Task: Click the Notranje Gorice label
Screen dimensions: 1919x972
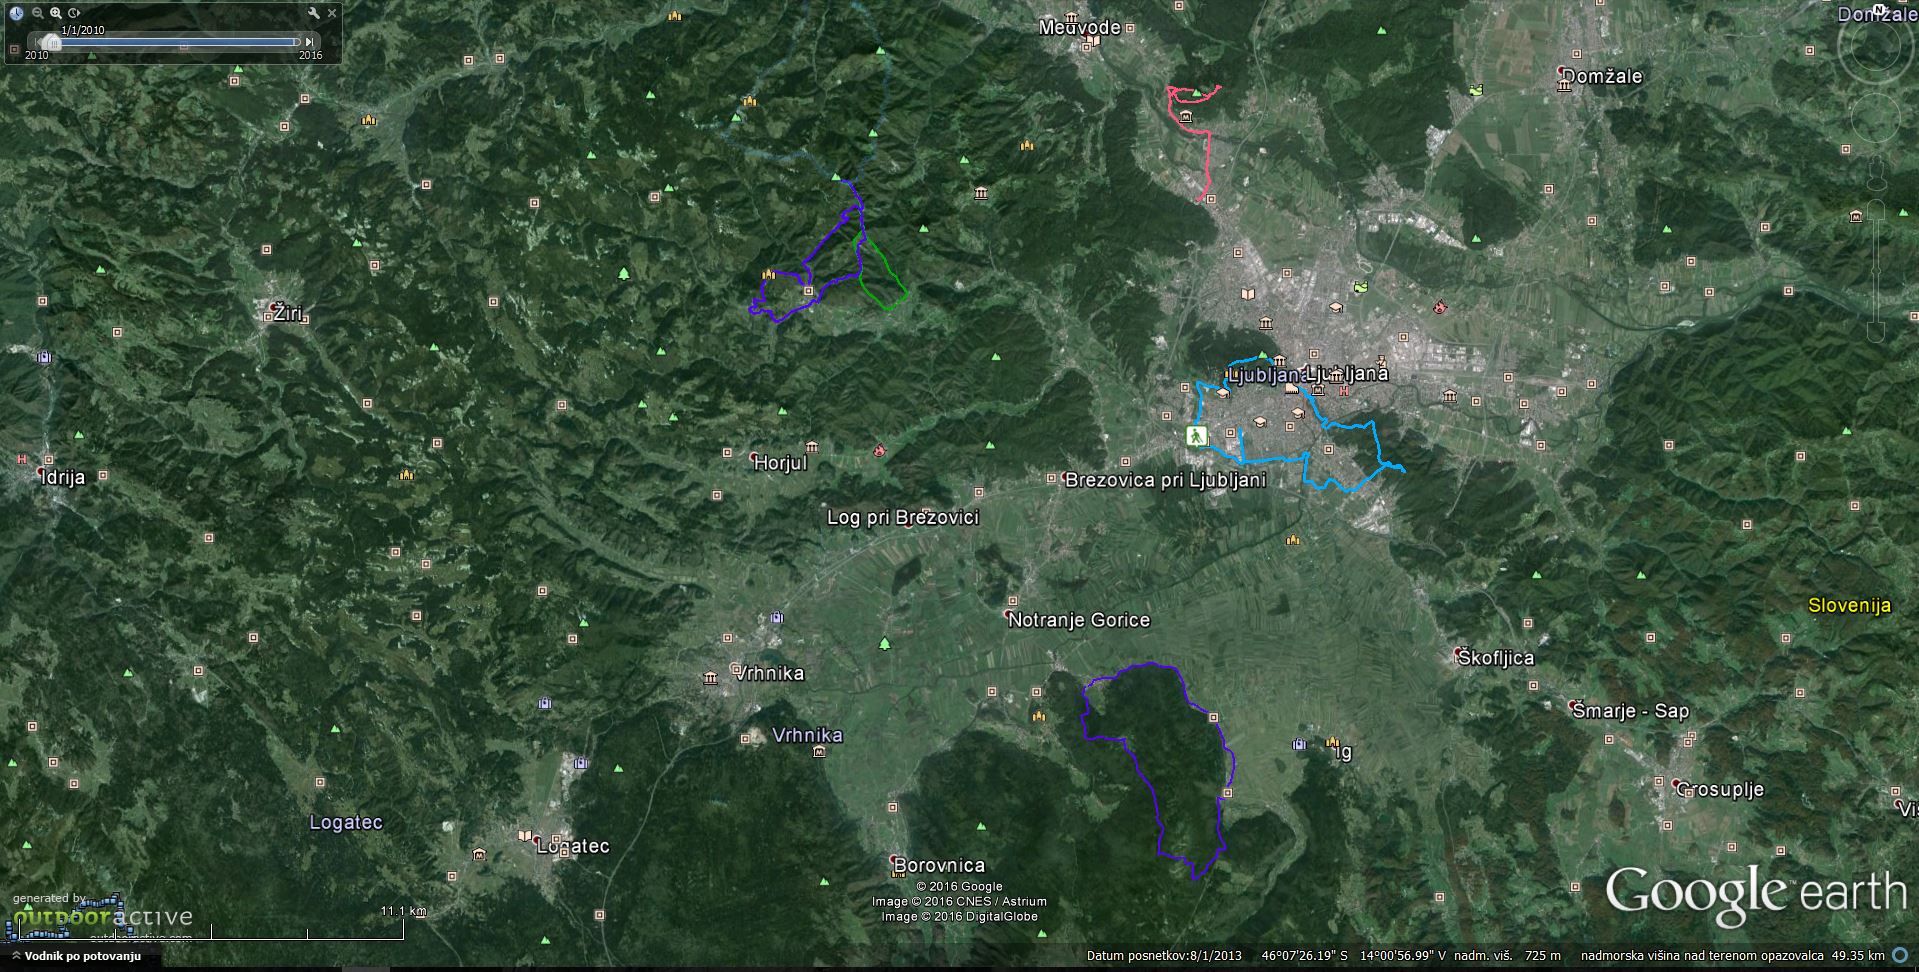Action: [x=1079, y=620]
